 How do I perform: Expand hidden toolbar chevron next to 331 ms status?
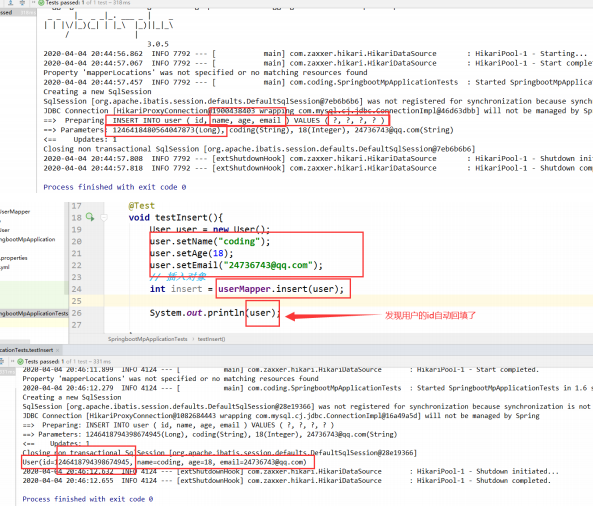[x=12, y=362]
